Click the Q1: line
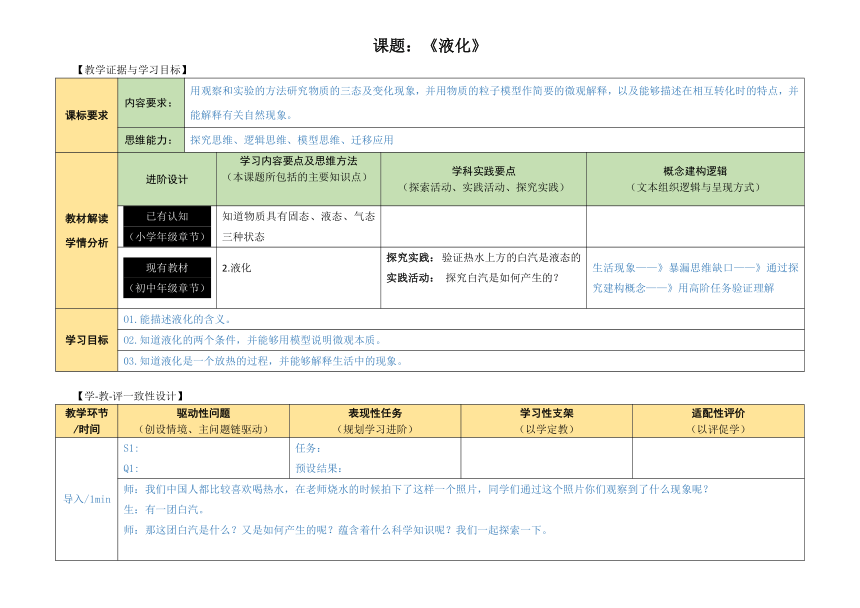 click(x=131, y=469)
